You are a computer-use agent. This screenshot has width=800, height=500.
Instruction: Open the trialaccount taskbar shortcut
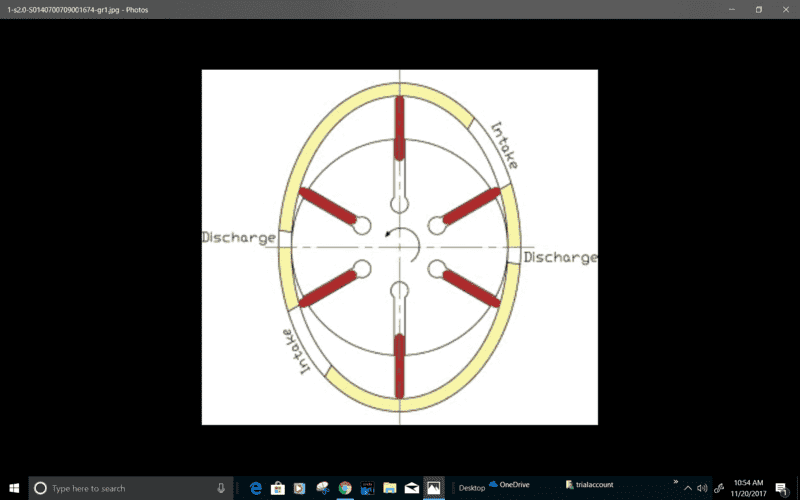589,485
